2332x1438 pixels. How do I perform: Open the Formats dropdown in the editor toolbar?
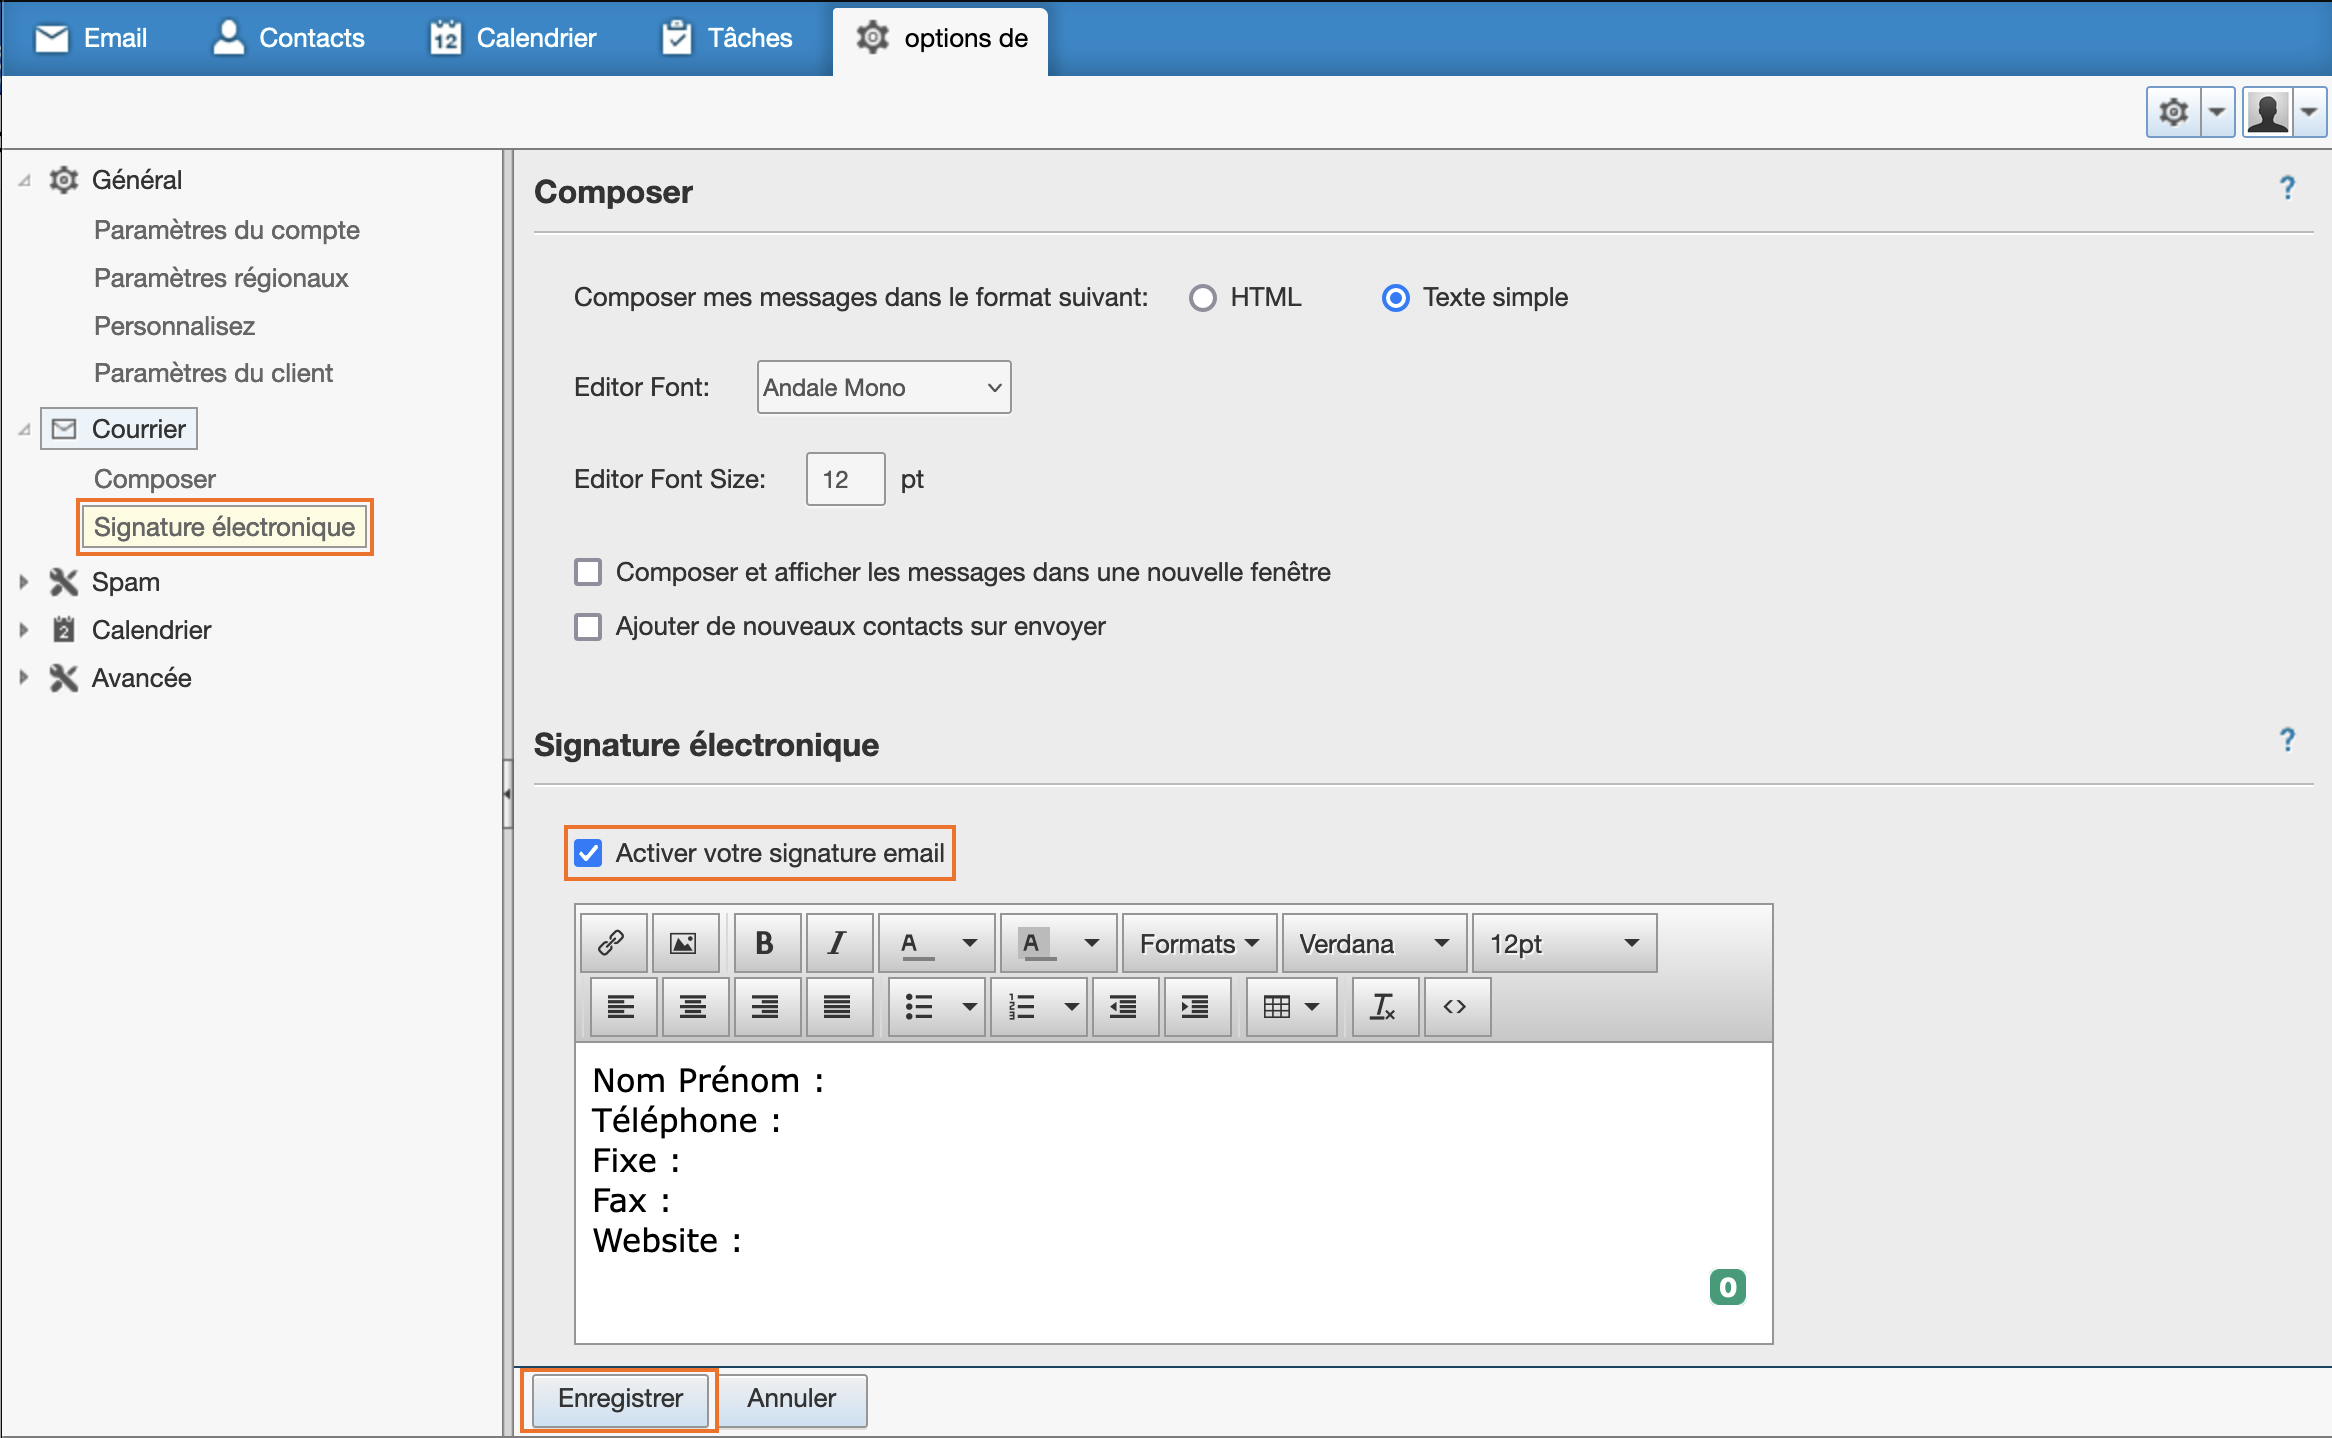pyautogui.click(x=1197, y=942)
